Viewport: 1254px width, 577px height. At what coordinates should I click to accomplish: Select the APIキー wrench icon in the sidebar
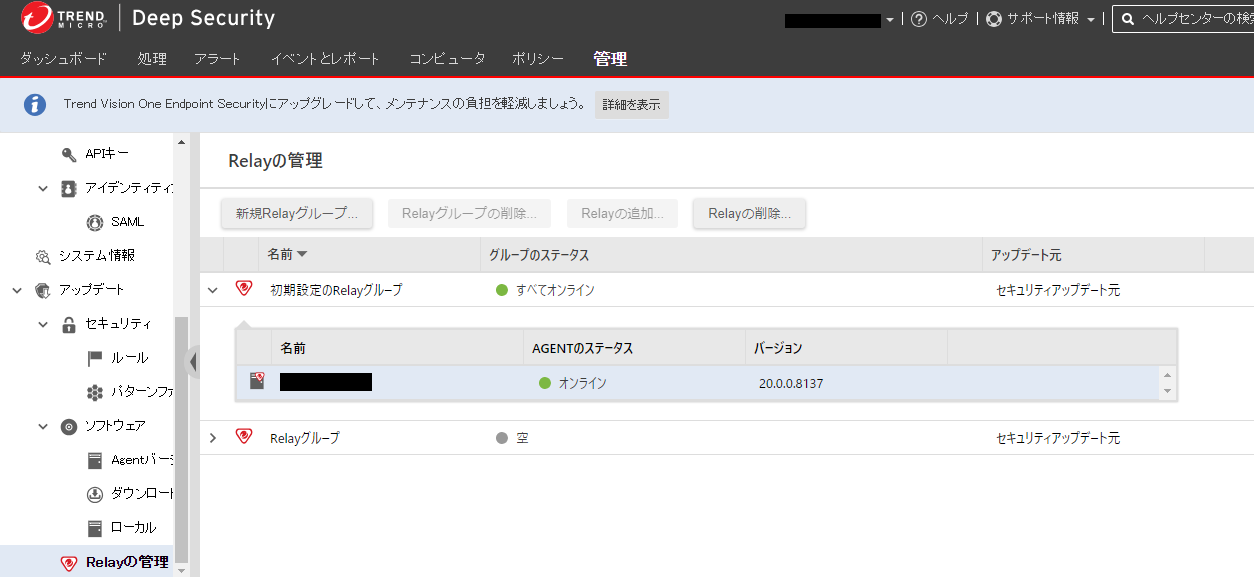pyautogui.click(x=71, y=153)
